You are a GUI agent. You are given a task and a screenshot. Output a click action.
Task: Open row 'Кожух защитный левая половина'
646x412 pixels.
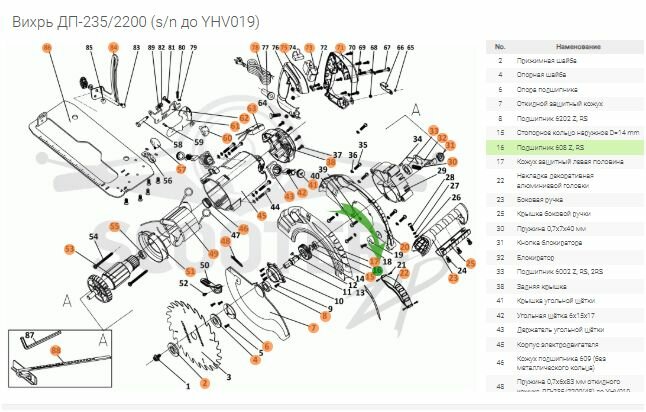564,162
